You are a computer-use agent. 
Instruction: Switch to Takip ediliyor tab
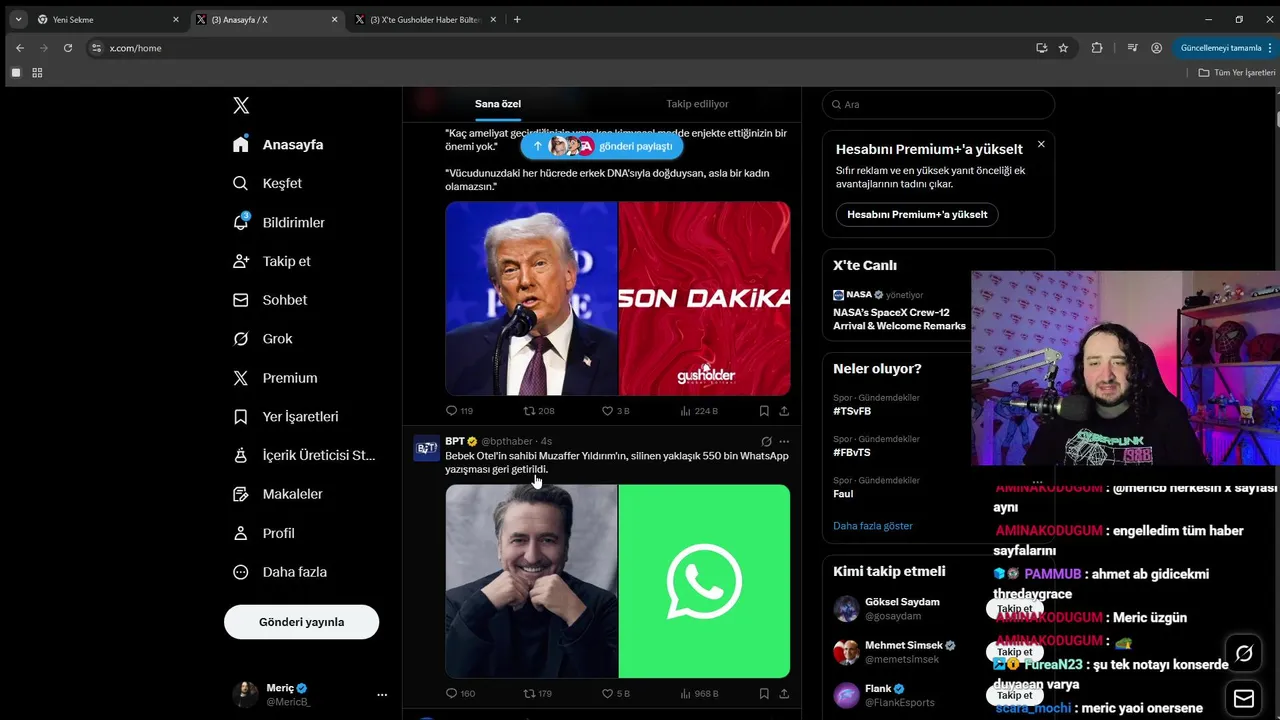click(x=697, y=104)
